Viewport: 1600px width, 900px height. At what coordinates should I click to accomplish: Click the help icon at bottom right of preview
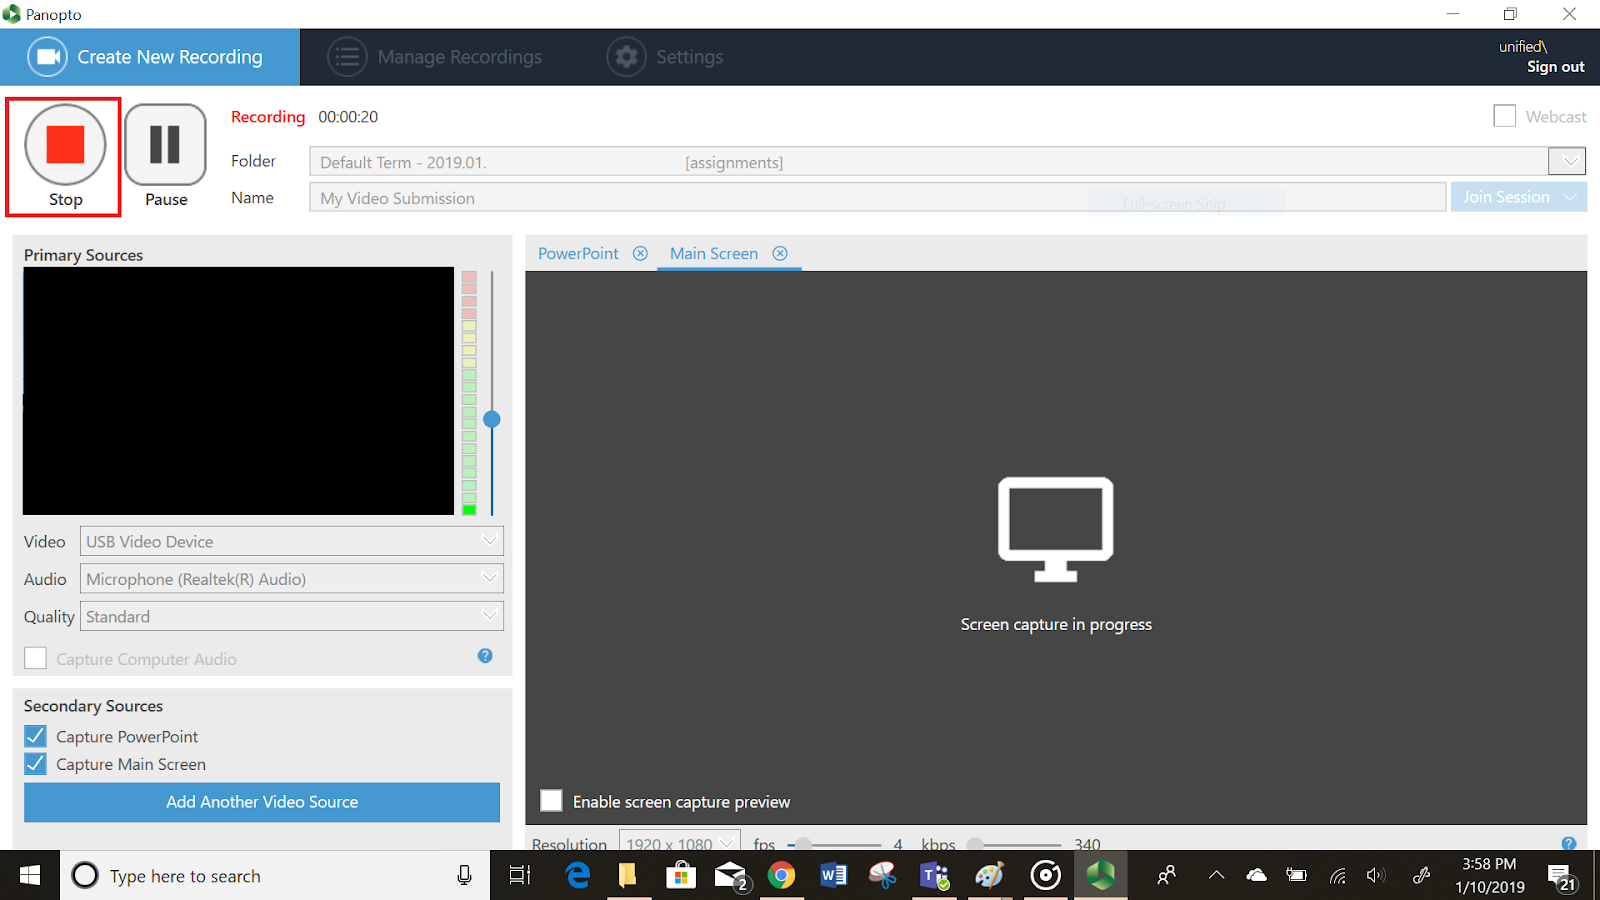[1568, 843]
